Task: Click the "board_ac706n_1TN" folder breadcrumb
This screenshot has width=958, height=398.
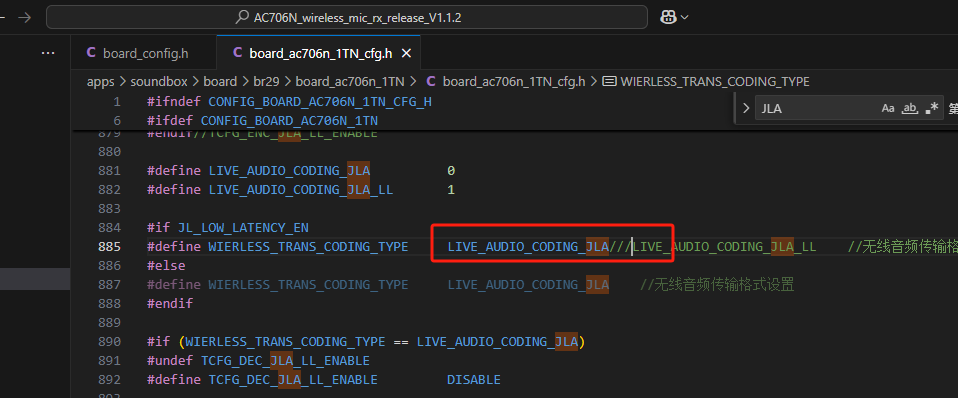Action: pyautogui.click(x=350, y=81)
